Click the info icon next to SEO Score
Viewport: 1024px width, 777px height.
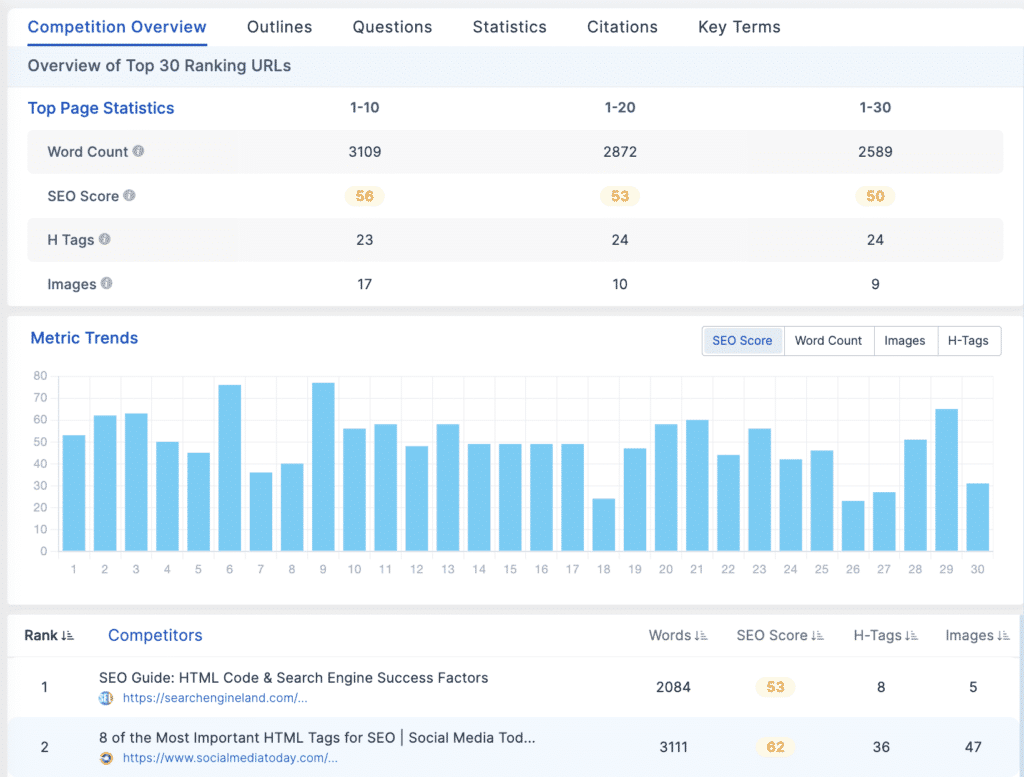click(129, 196)
